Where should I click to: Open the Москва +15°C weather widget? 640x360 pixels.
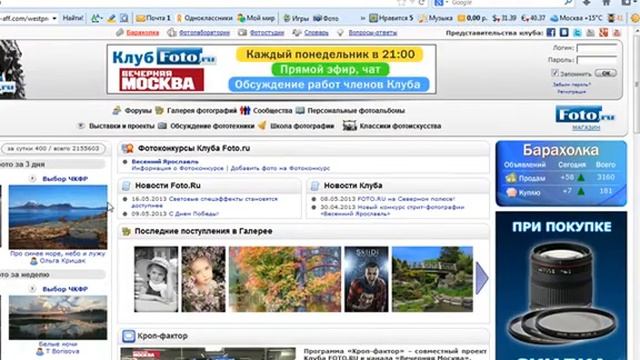[x=576, y=18]
